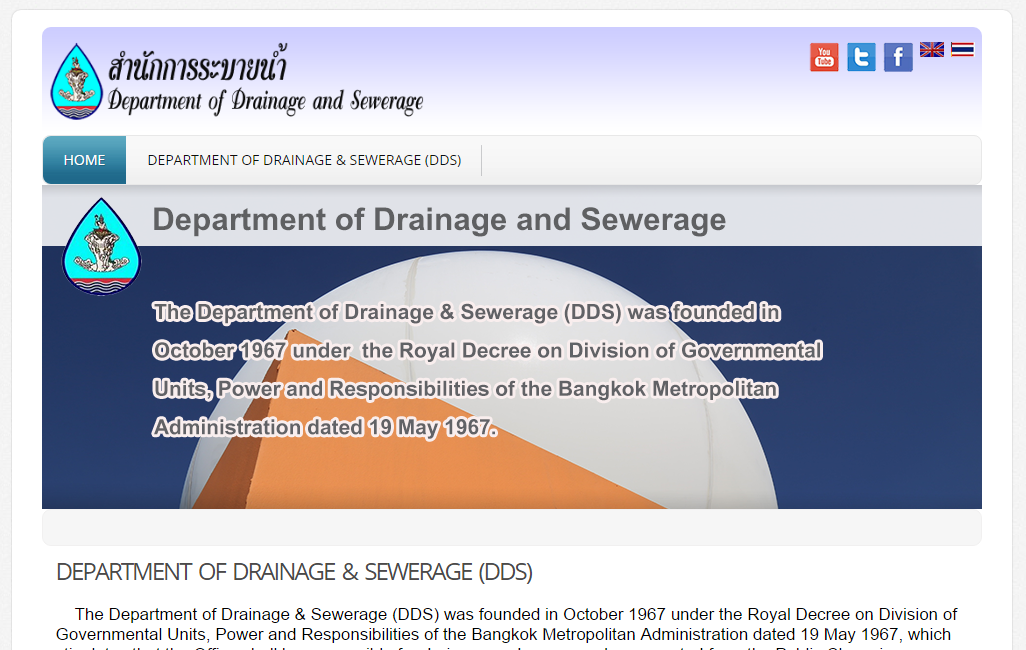Open the Twitter page icon
Image resolution: width=1026 pixels, height=650 pixels.
tap(861, 57)
